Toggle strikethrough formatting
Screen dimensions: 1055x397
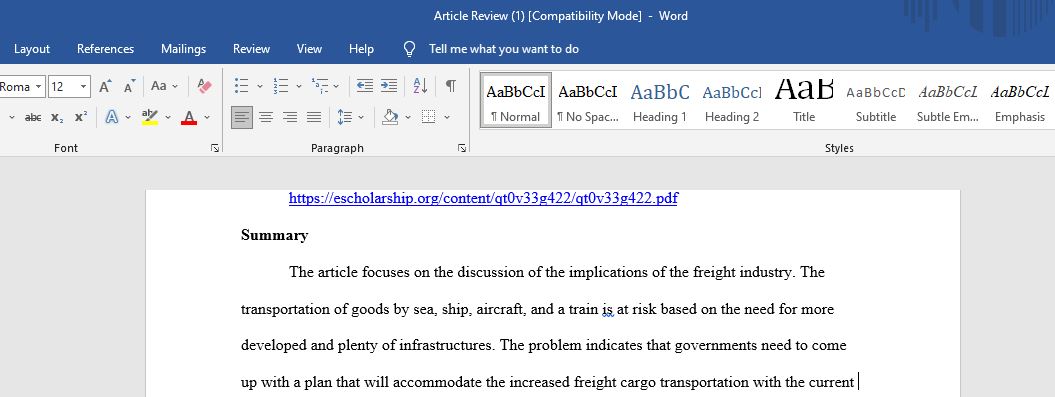tap(32, 117)
